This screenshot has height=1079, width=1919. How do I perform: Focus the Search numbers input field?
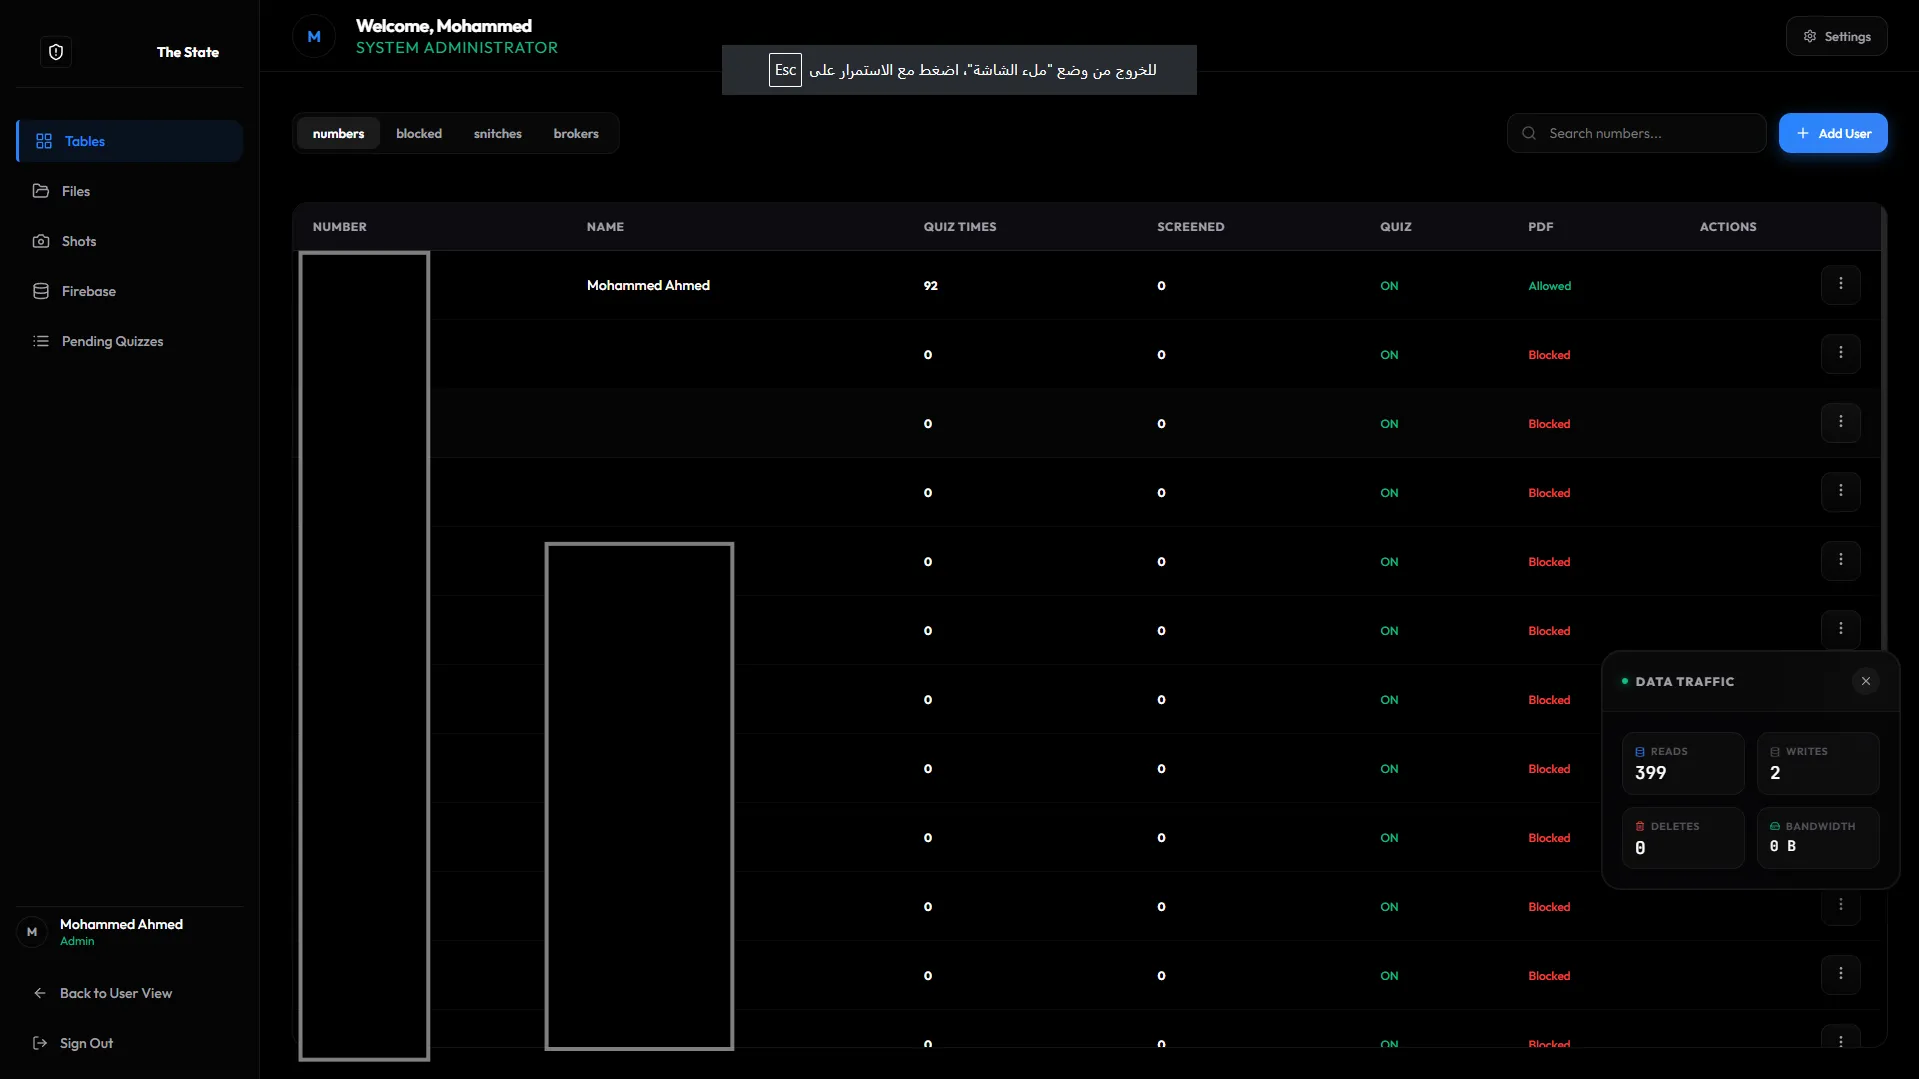(1637, 133)
